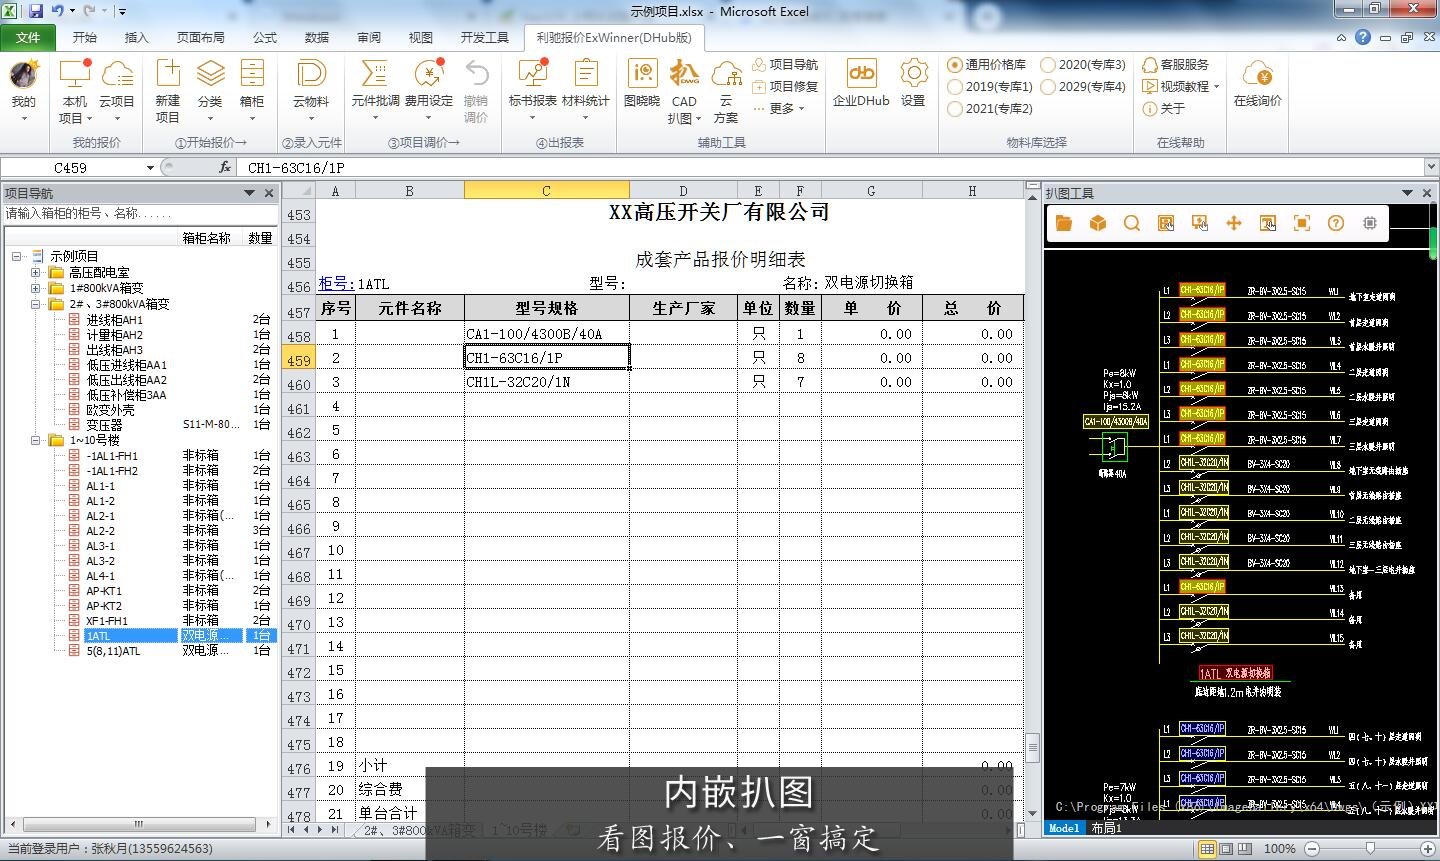Click the 请输入箱柜的柜号 search field
The height and width of the screenshot is (861, 1440).
pos(140,213)
